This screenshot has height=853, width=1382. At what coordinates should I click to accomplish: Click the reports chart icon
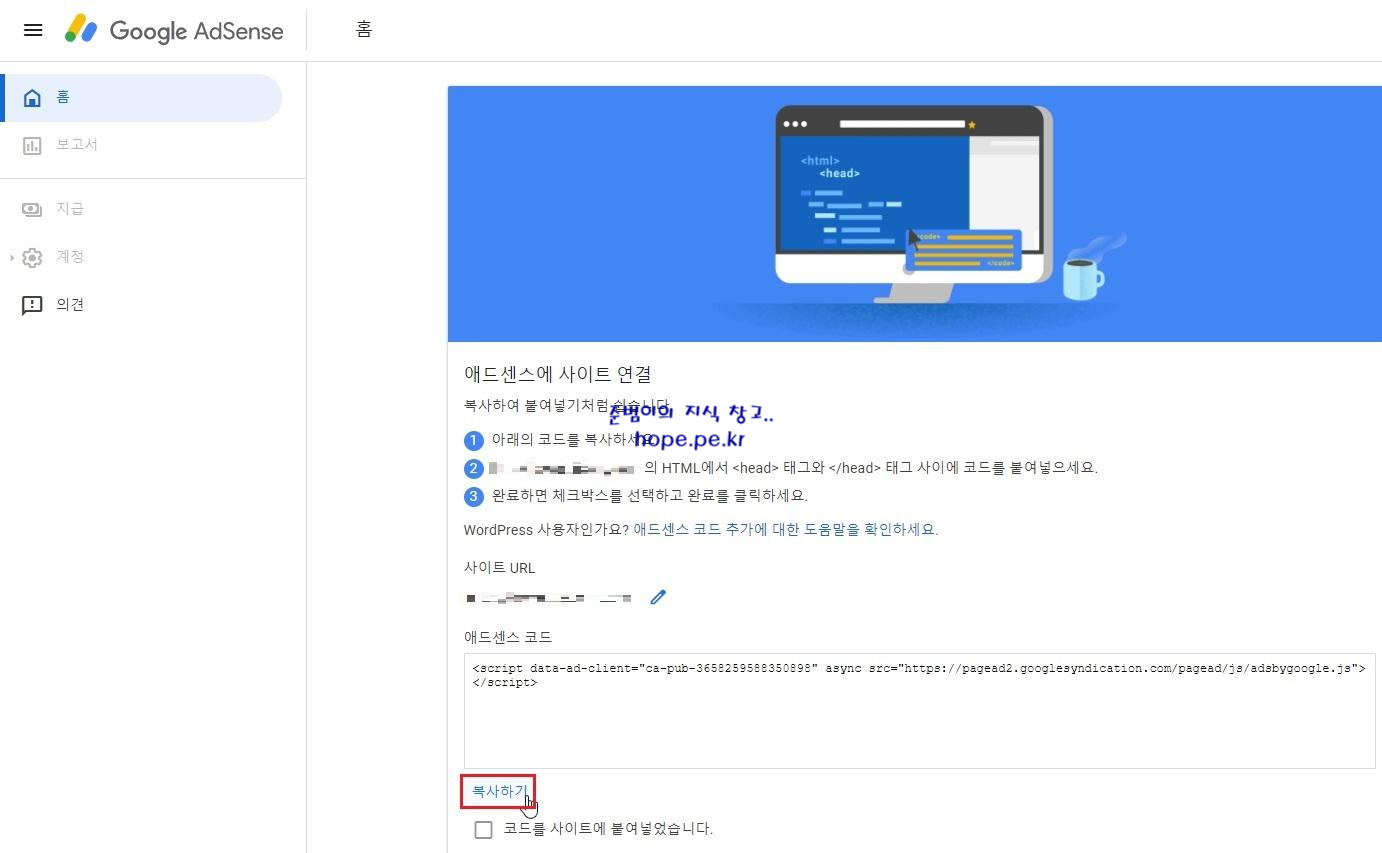coord(32,146)
